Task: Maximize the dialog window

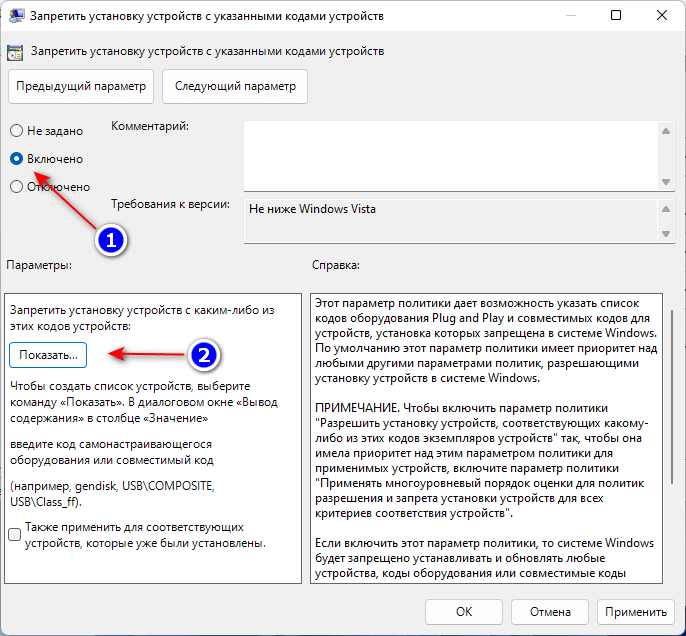Action: (x=616, y=15)
